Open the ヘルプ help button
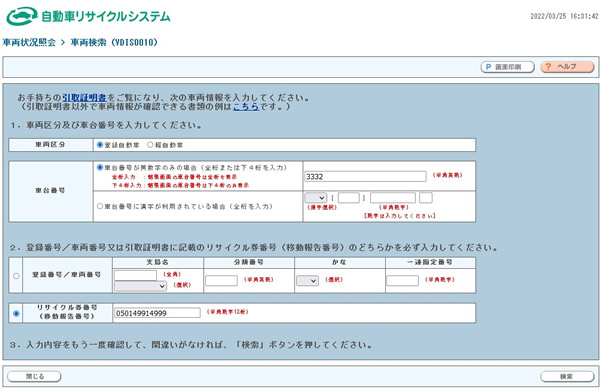The image size is (600, 392). point(567,67)
